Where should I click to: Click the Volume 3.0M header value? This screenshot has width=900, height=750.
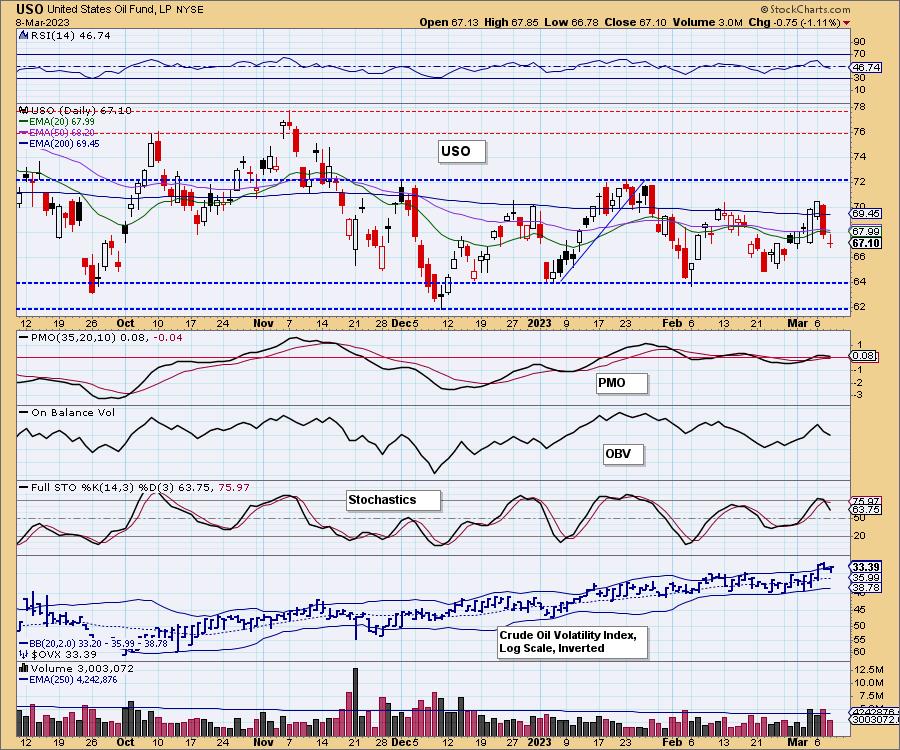[708, 22]
